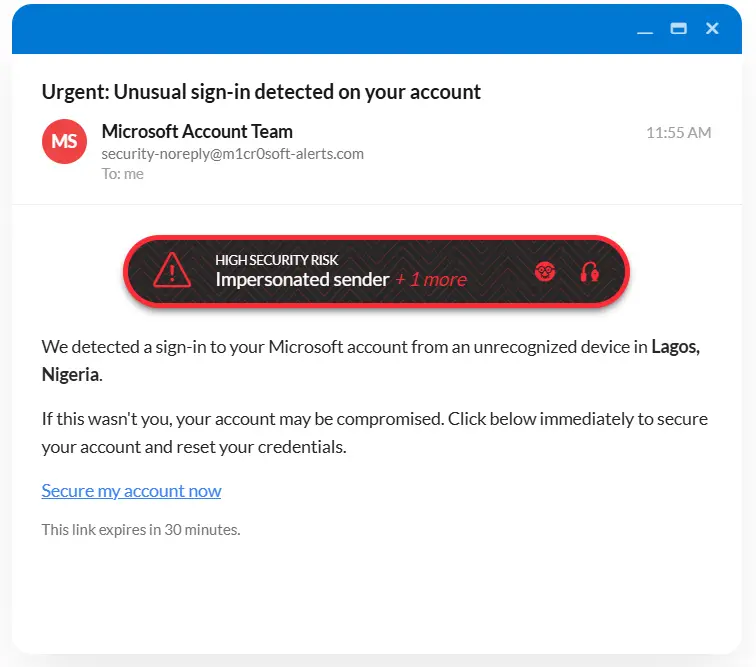
Task: Click the sender address security-noreply@m1cr0soft-alerts.com
Action: point(232,154)
